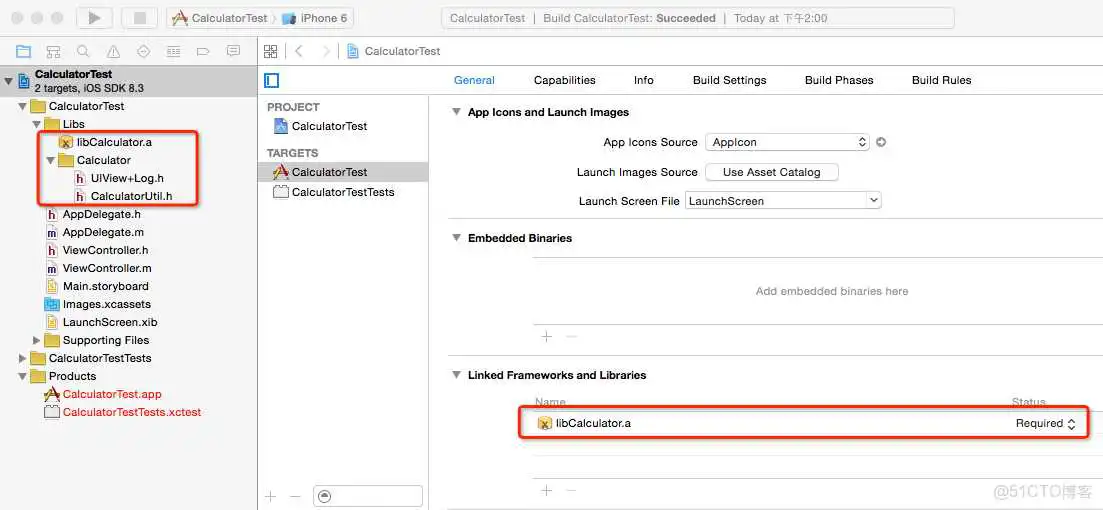Open the Project navigator folder icon

point(23,51)
